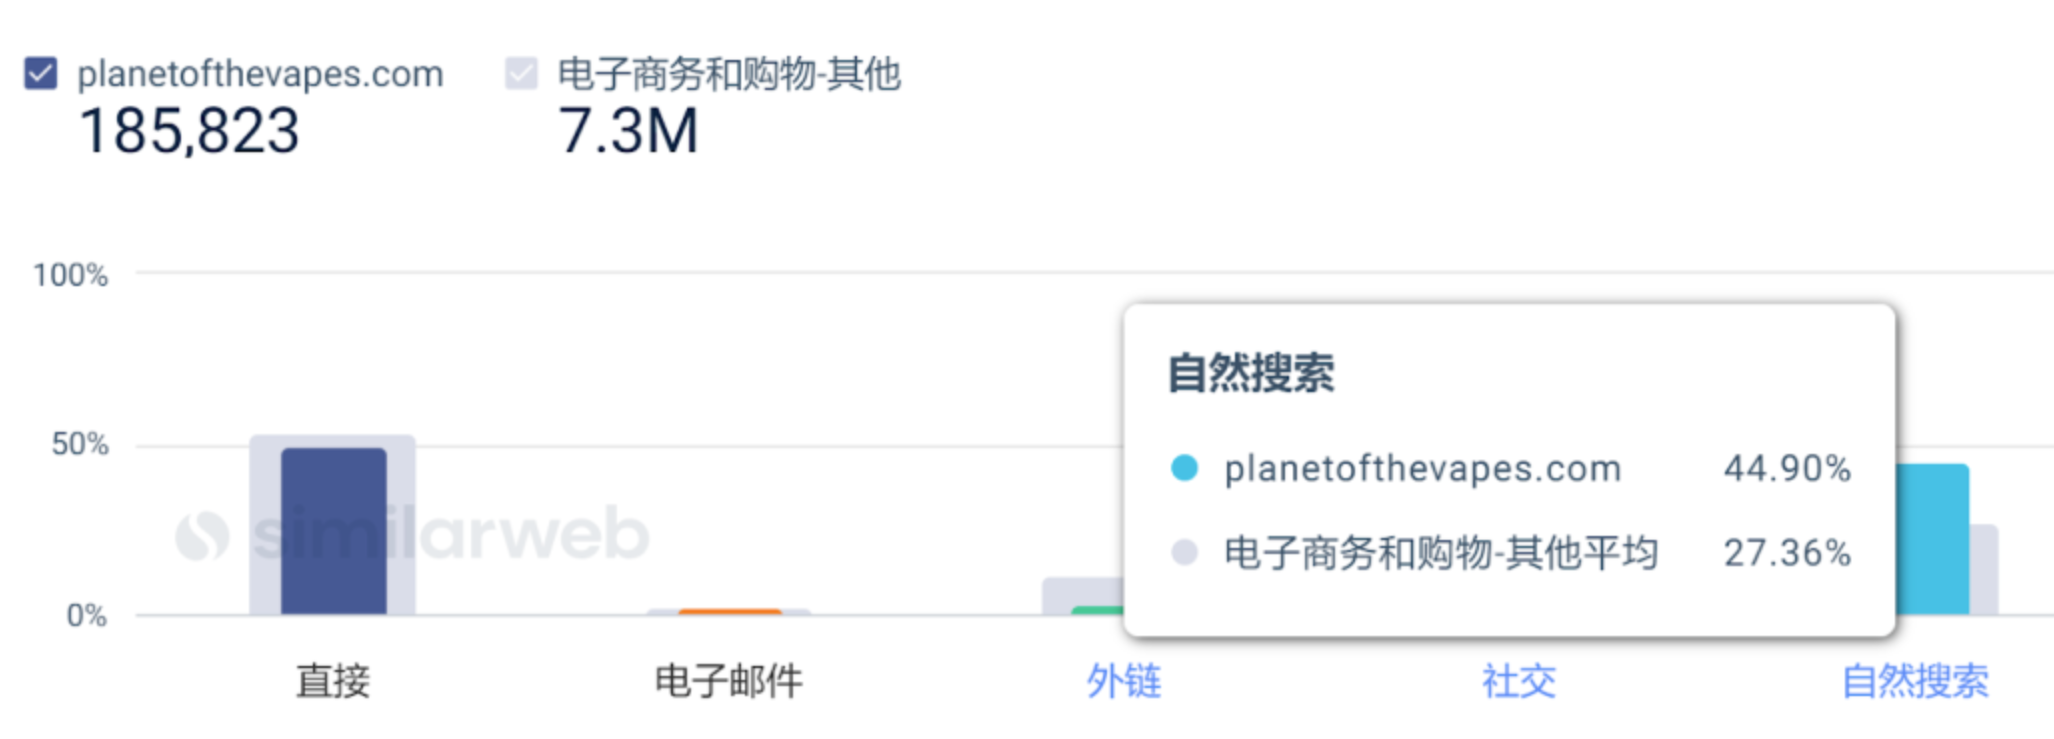
Task: Click the 直接 axis label
Action: click(x=333, y=681)
